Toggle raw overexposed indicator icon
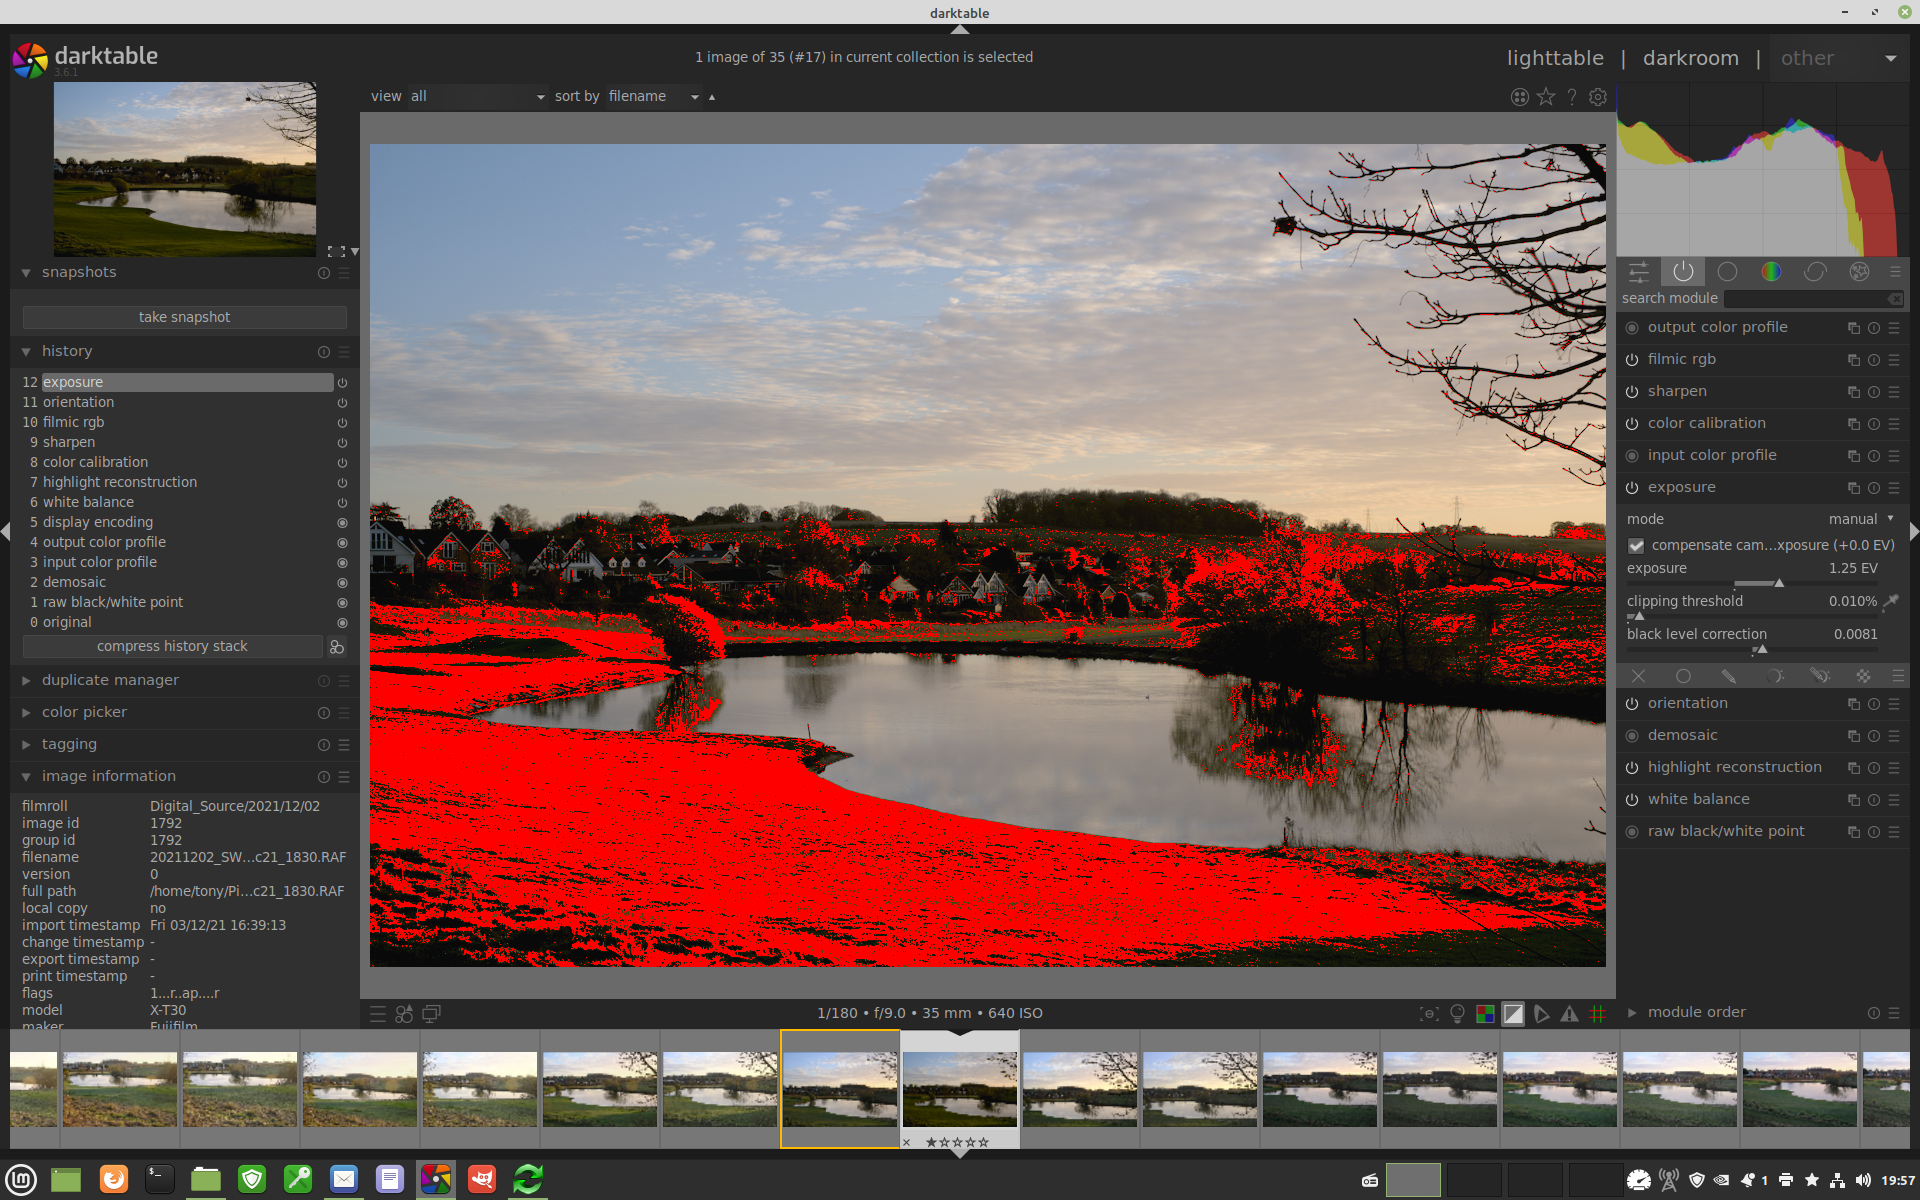1920x1200 pixels. click(x=1485, y=1014)
